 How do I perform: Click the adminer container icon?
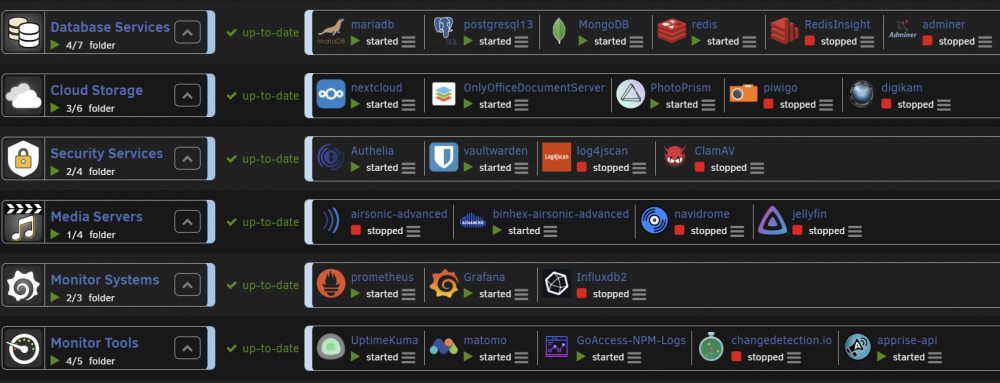[x=902, y=31]
